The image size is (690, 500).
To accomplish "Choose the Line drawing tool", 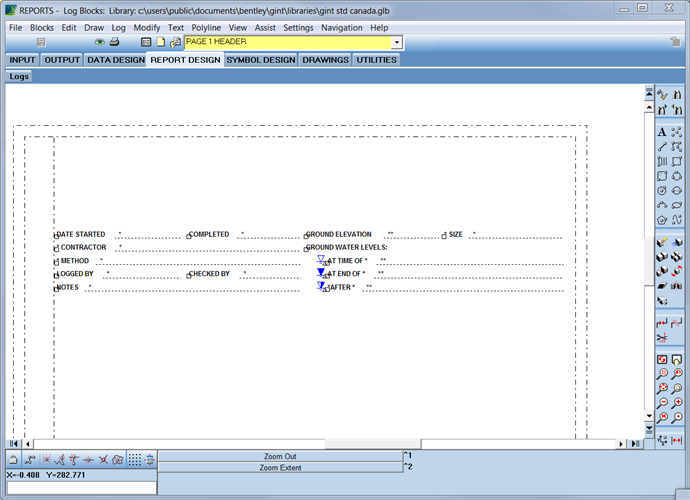I will coord(662,147).
